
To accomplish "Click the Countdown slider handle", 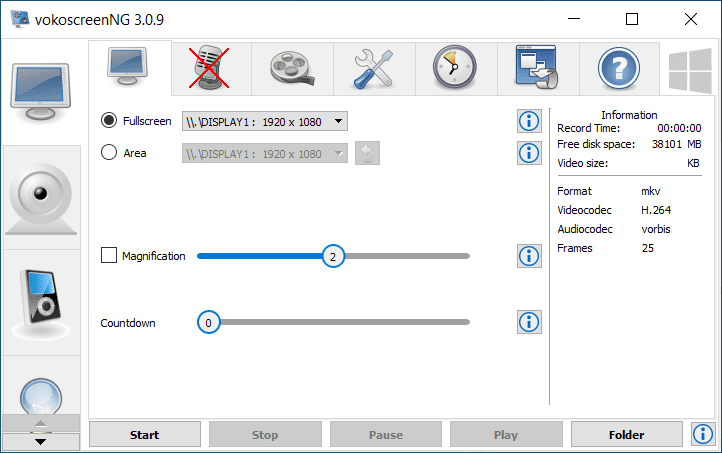I will 209,323.
